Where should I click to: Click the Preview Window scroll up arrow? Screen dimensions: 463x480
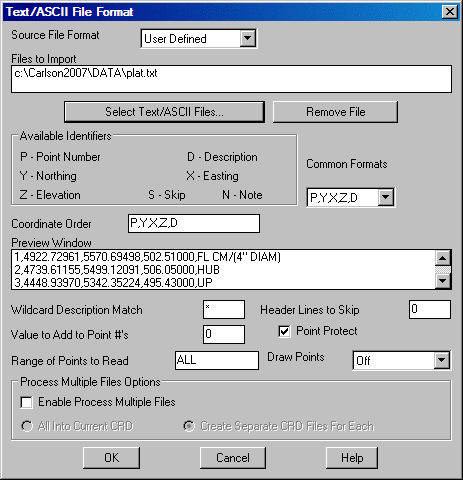click(443, 258)
